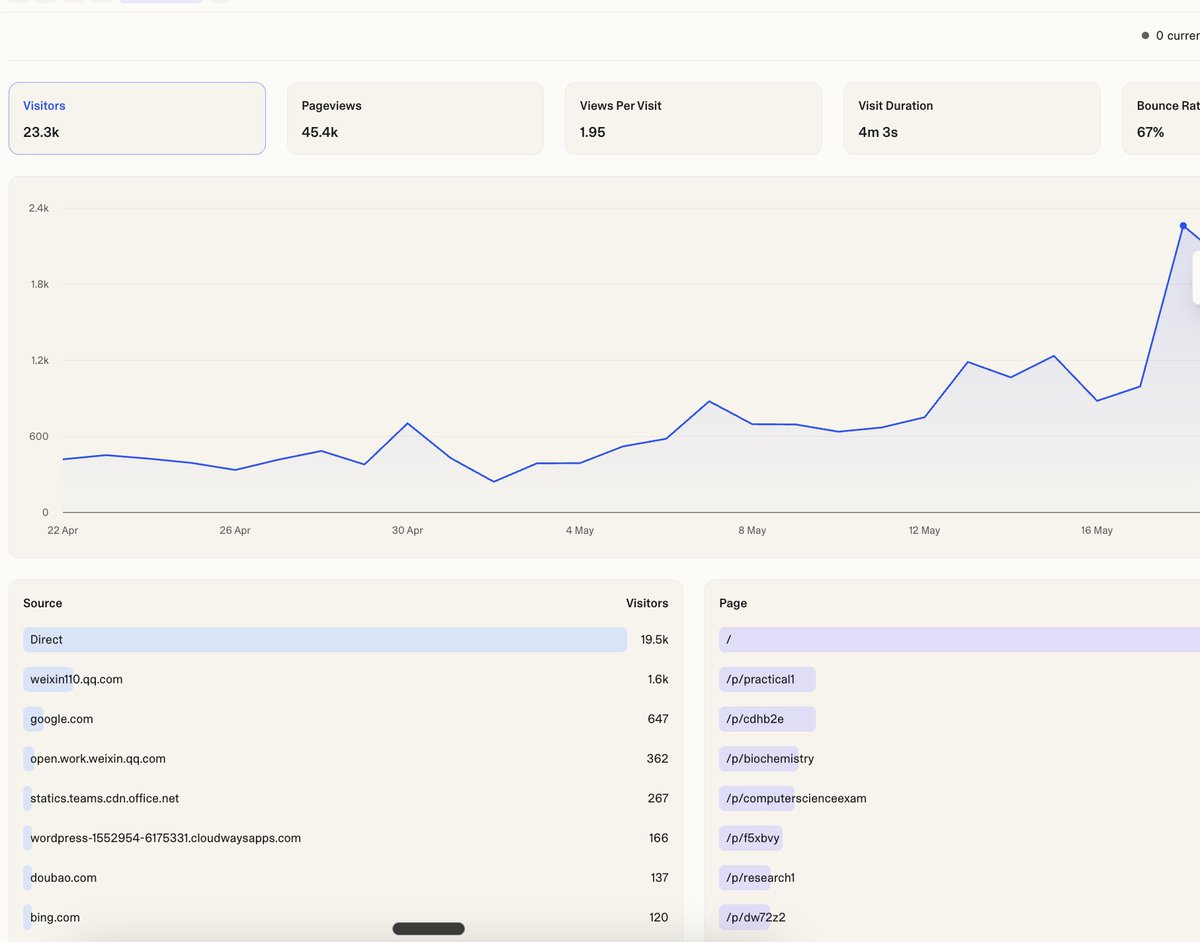Screen dimensions: 1200x942
Task: Select the Bounce Rate card
Action: tap(1161, 118)
